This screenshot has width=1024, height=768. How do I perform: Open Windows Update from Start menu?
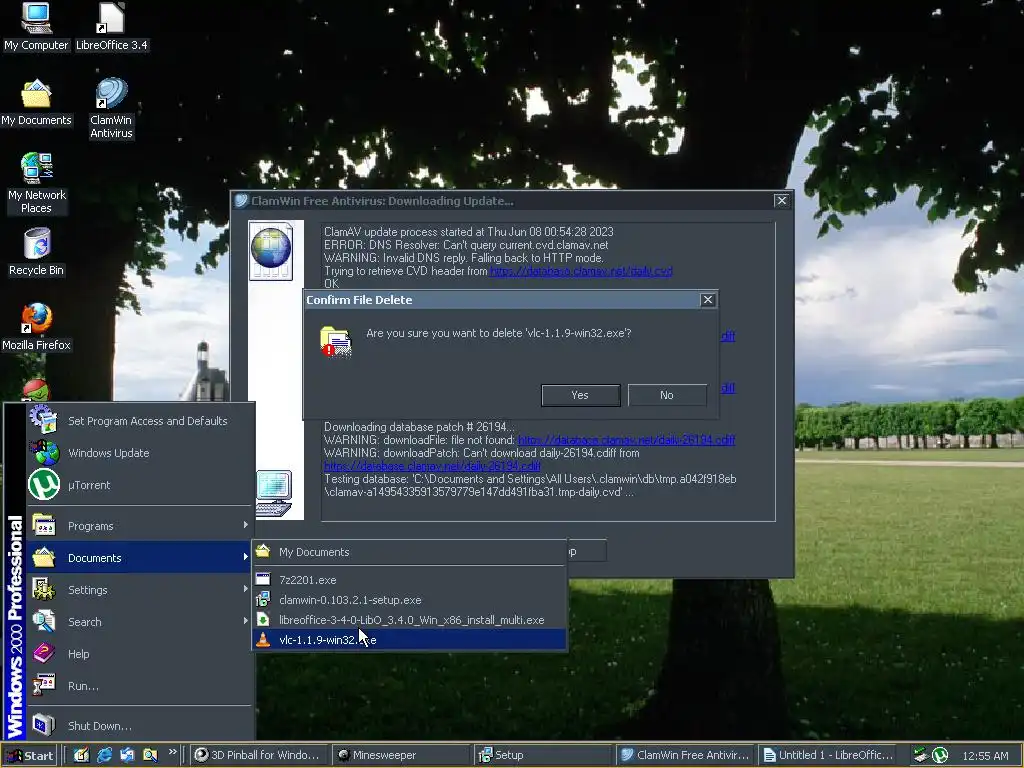(139, 453)
